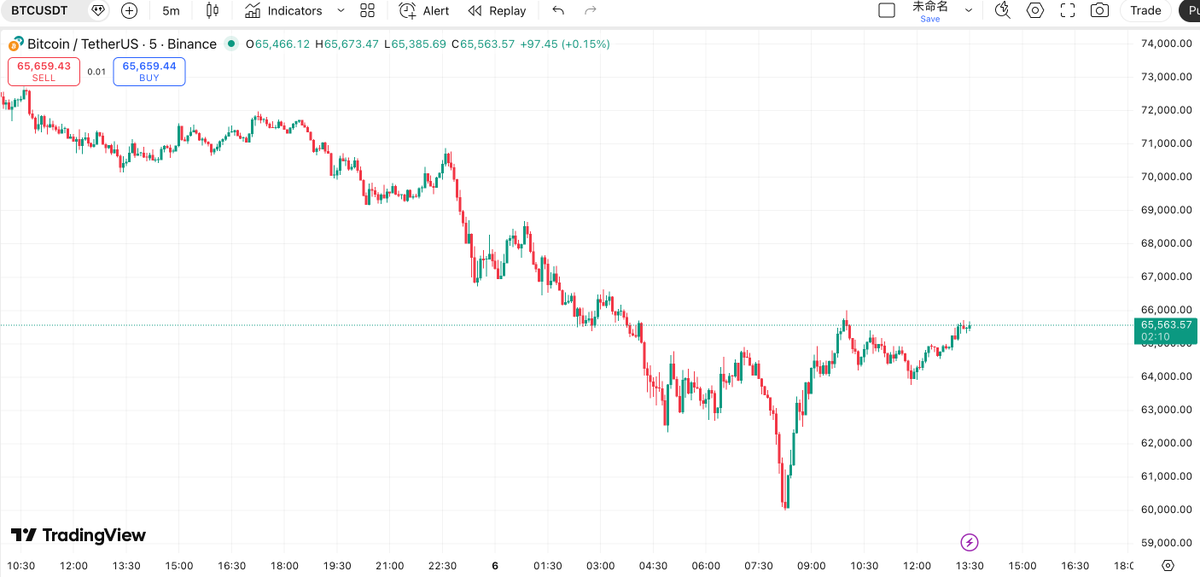
Task: Click the compare or add symbol plus icon
Action: point(129,11)
